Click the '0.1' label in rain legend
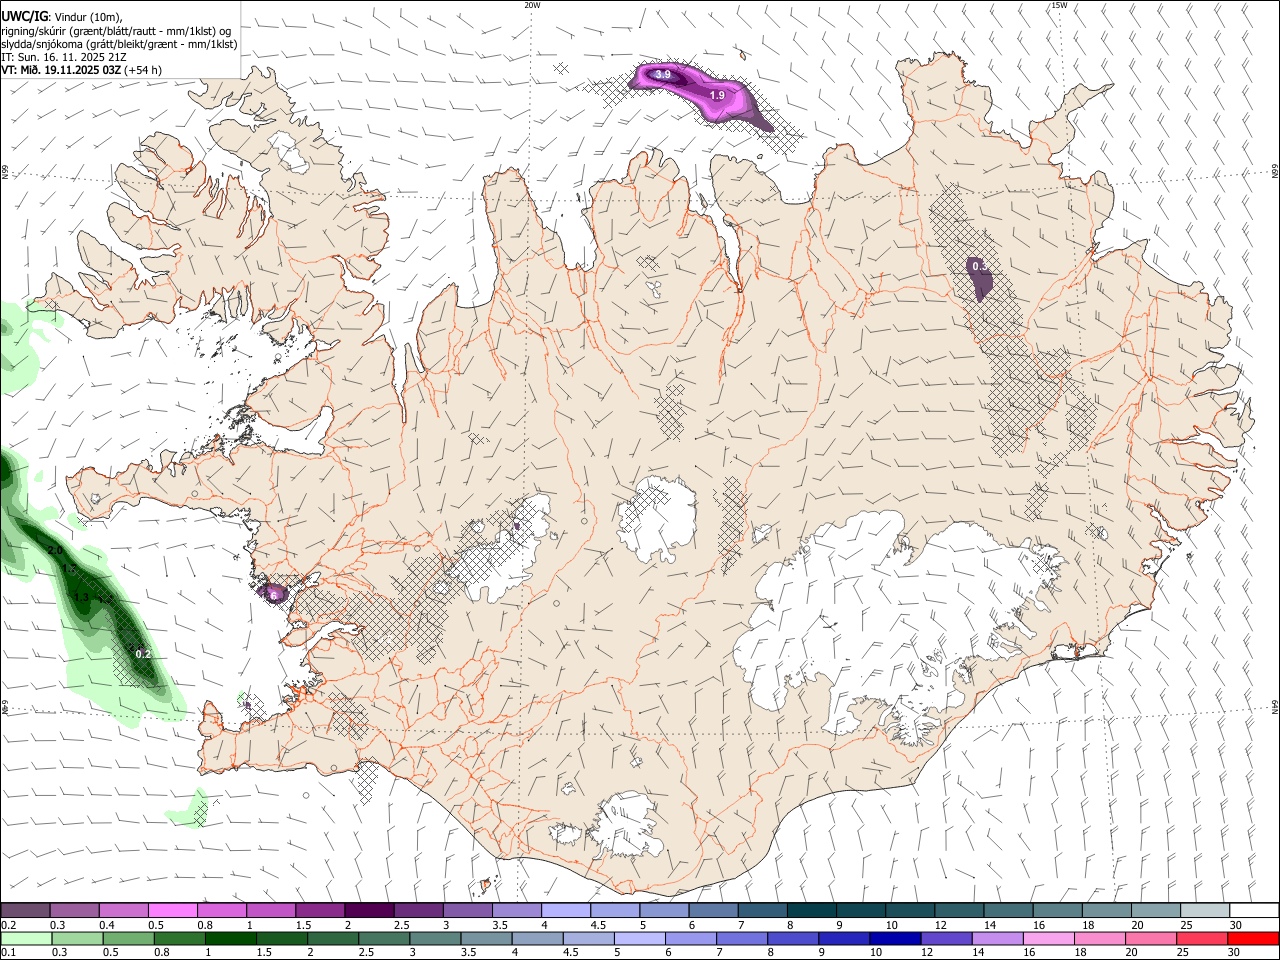 8,952
